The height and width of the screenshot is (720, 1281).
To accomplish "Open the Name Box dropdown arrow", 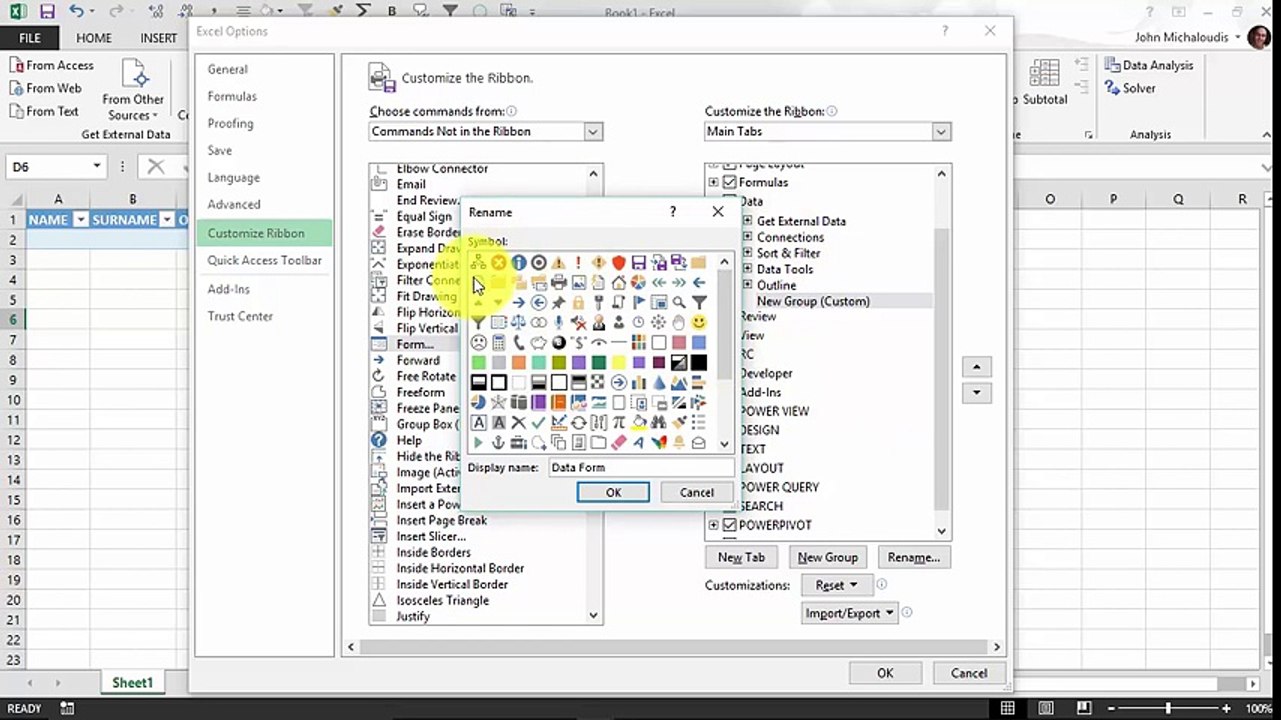I will (x=97, y=166).
